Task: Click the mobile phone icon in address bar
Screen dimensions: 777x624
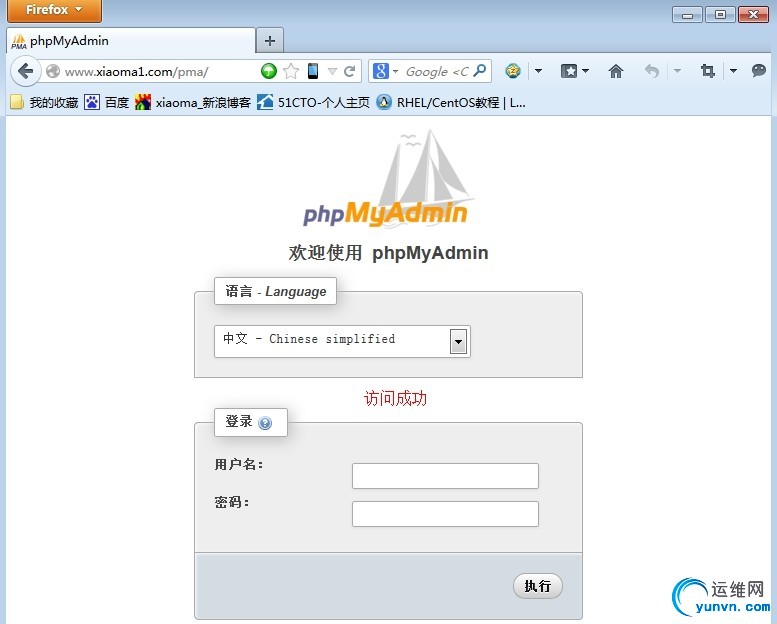Action: tap(313, 71)
